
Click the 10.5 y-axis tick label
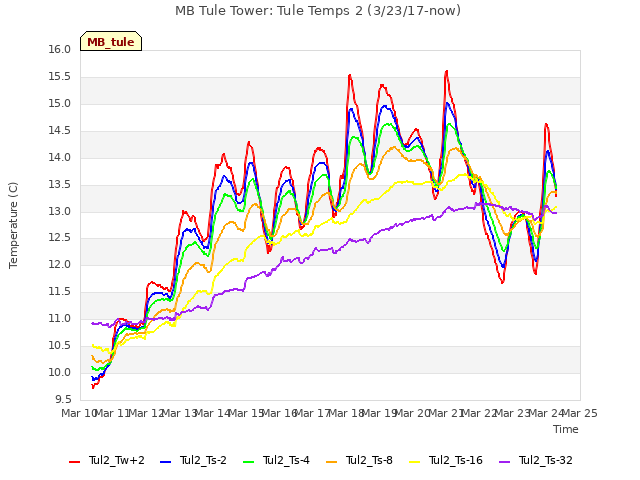click(60, 346)
